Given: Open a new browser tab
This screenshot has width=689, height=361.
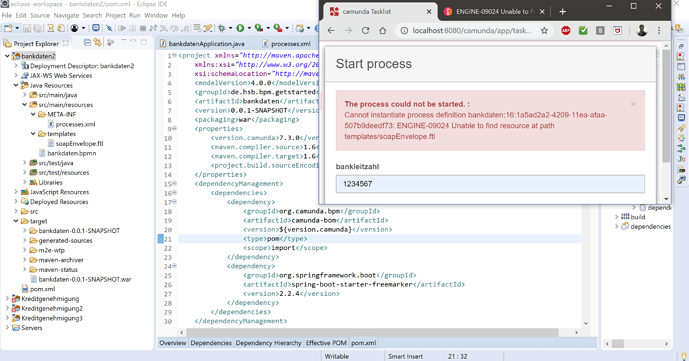Looking at the screenshot, I should pyautogui.click(x=562, y=12).
